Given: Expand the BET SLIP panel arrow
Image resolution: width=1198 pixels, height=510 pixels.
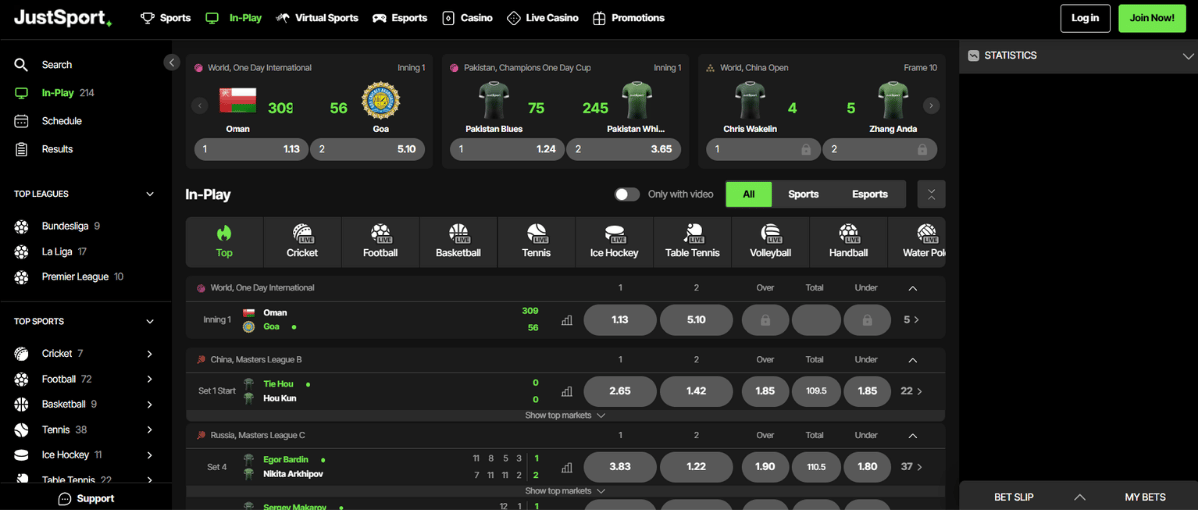Looking at the screenshot, I should pyautogui.click(x=1080, y=497).
